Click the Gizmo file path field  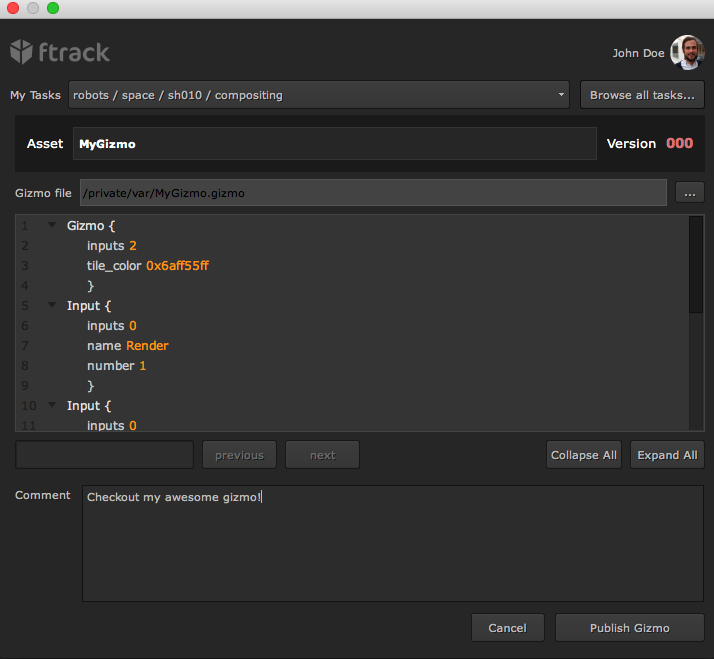coord(373,193)
